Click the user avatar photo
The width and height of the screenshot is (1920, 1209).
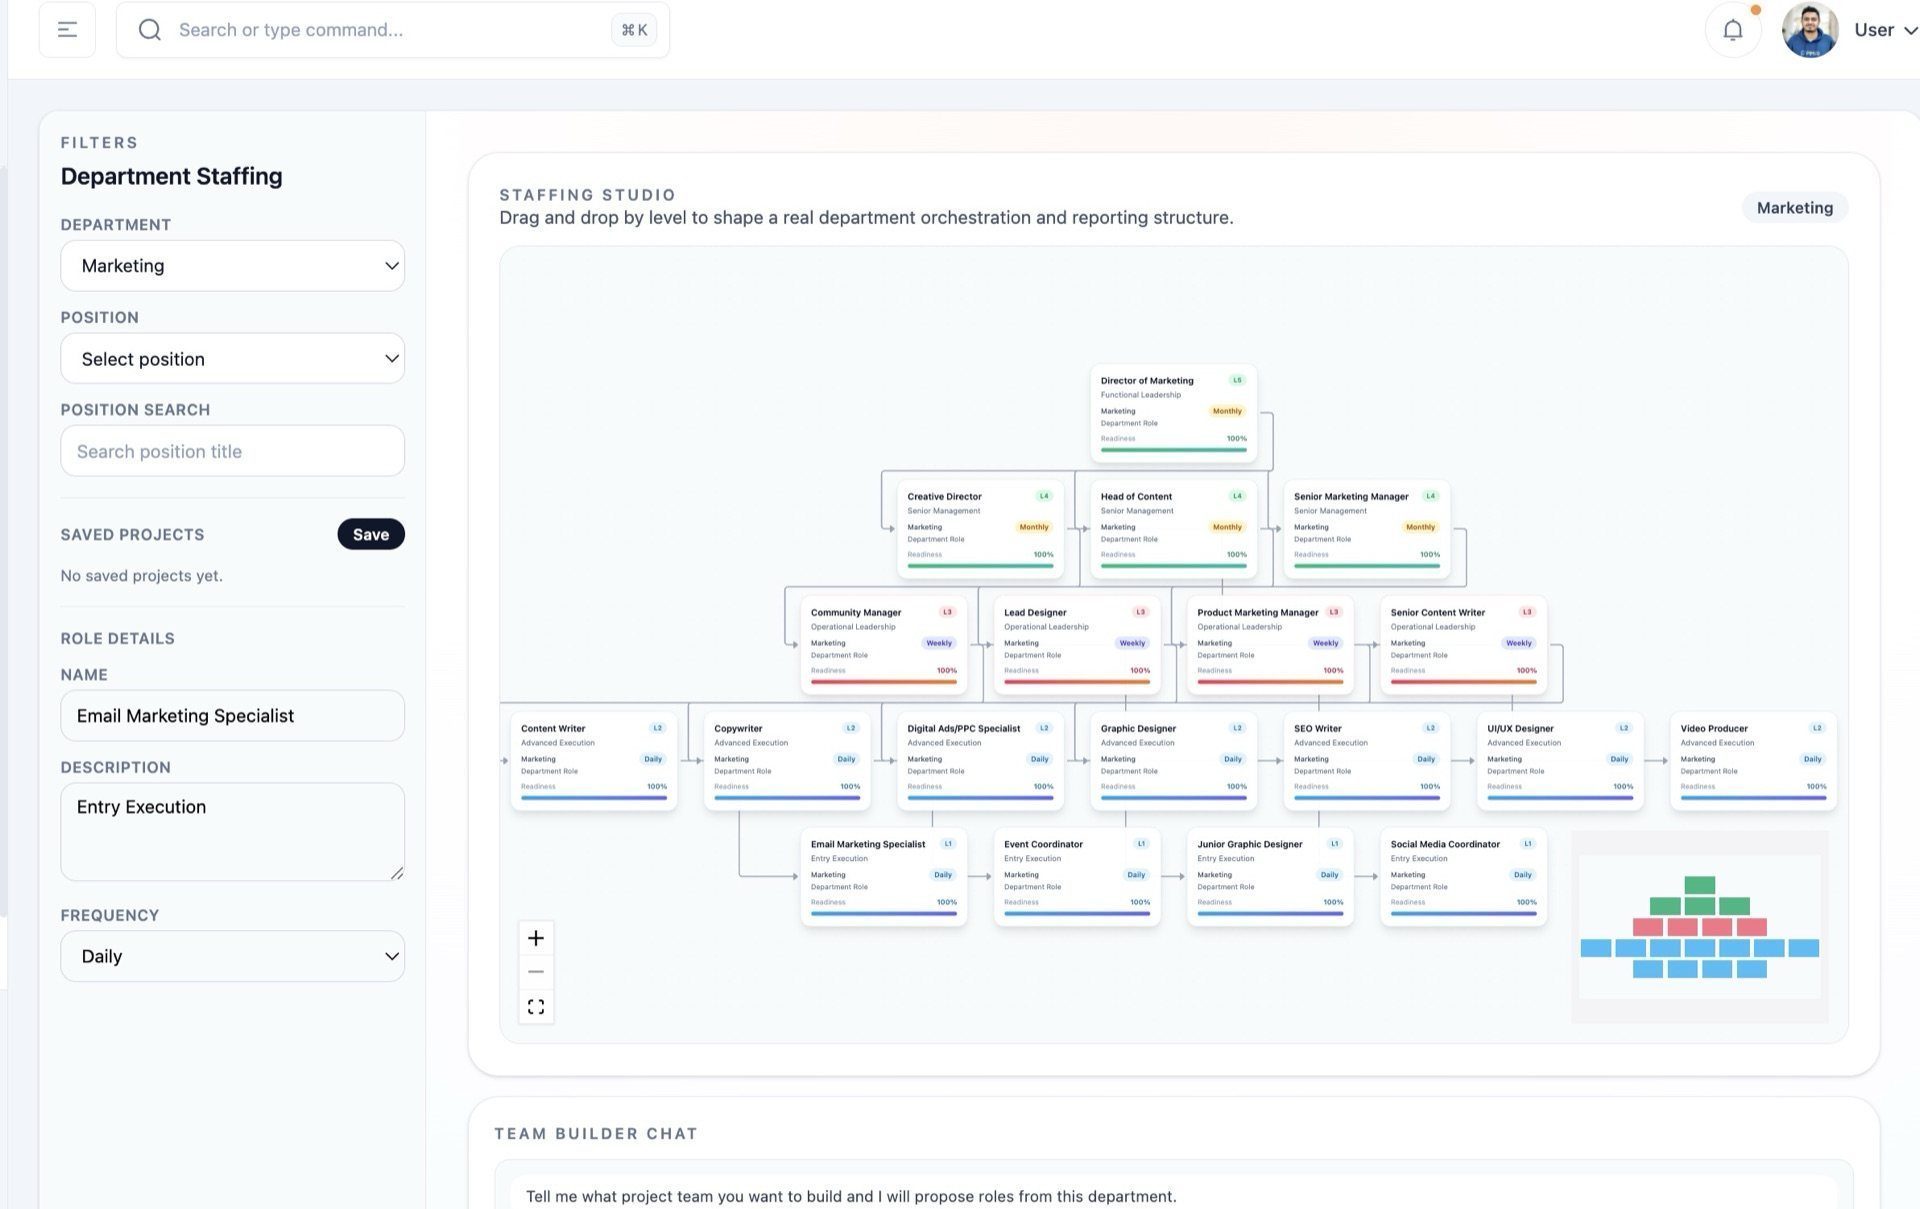click(1809, 30)
